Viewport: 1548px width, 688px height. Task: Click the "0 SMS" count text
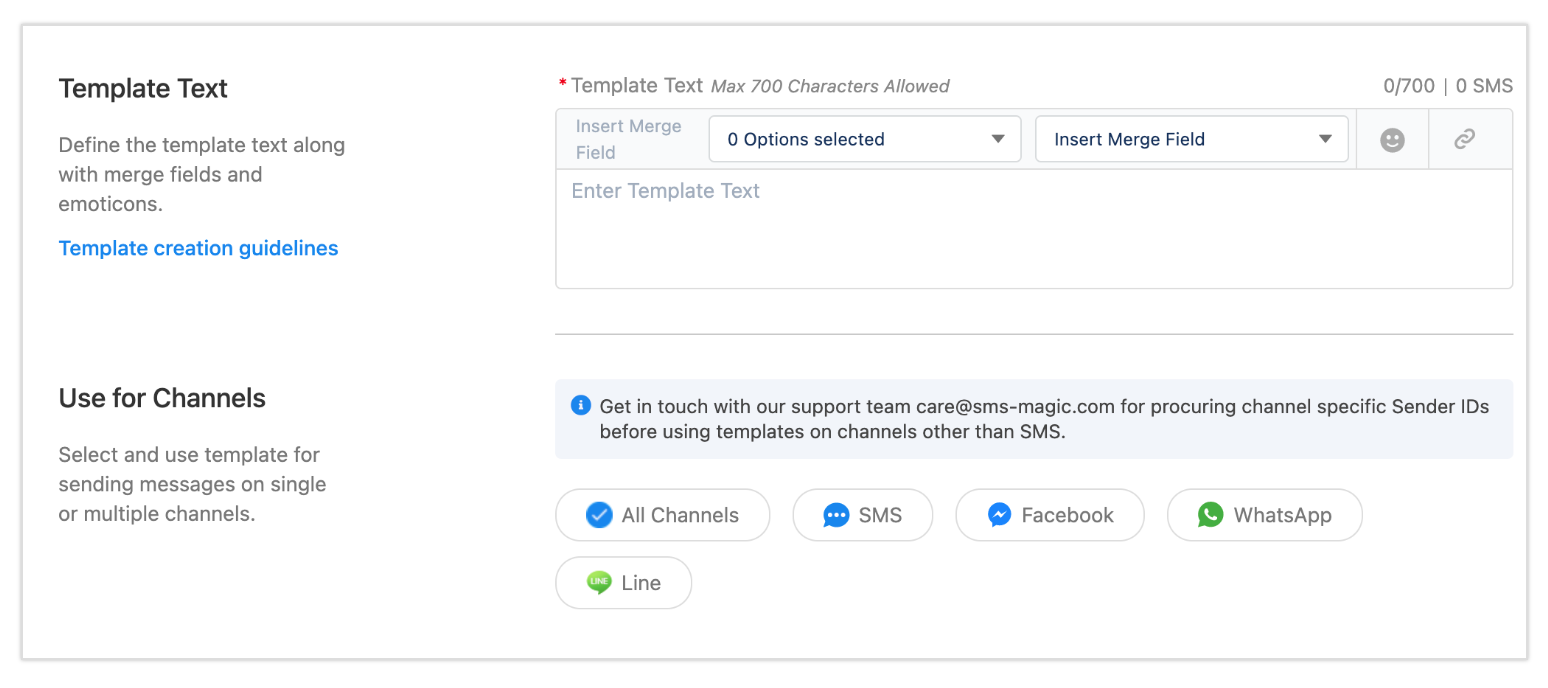pyautogui.click(x=1484, y=86)
